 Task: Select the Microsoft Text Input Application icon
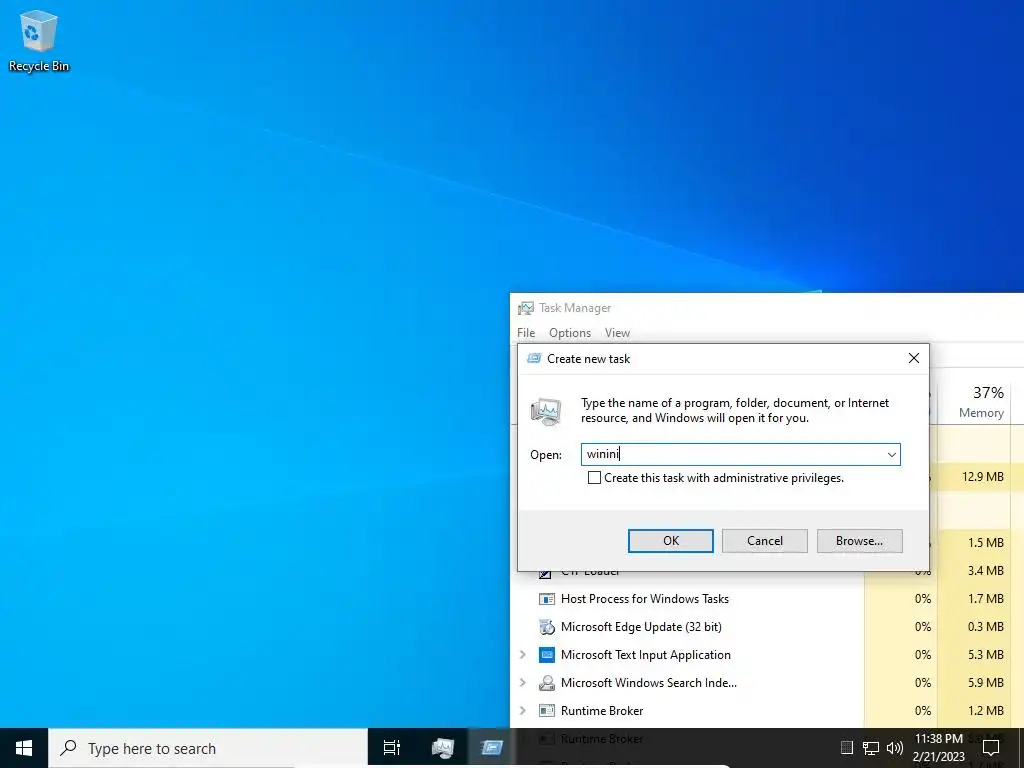point(547,655)
